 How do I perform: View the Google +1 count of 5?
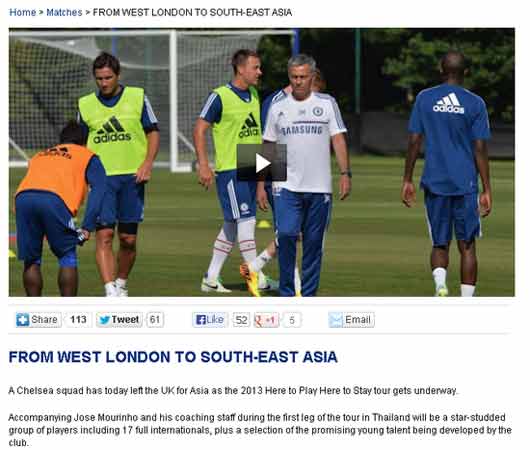(292, 320)
